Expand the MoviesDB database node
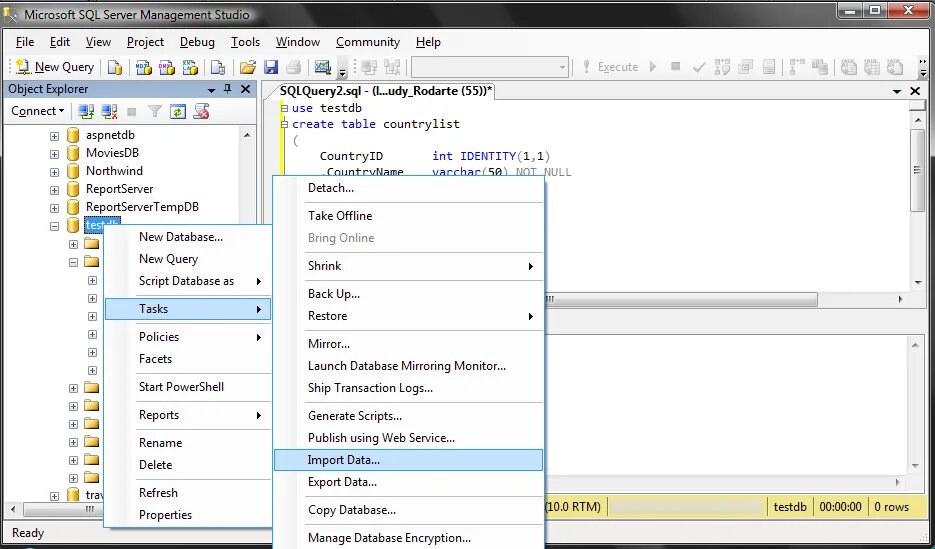Screen dimensions: 935x549 click(54, 154)
